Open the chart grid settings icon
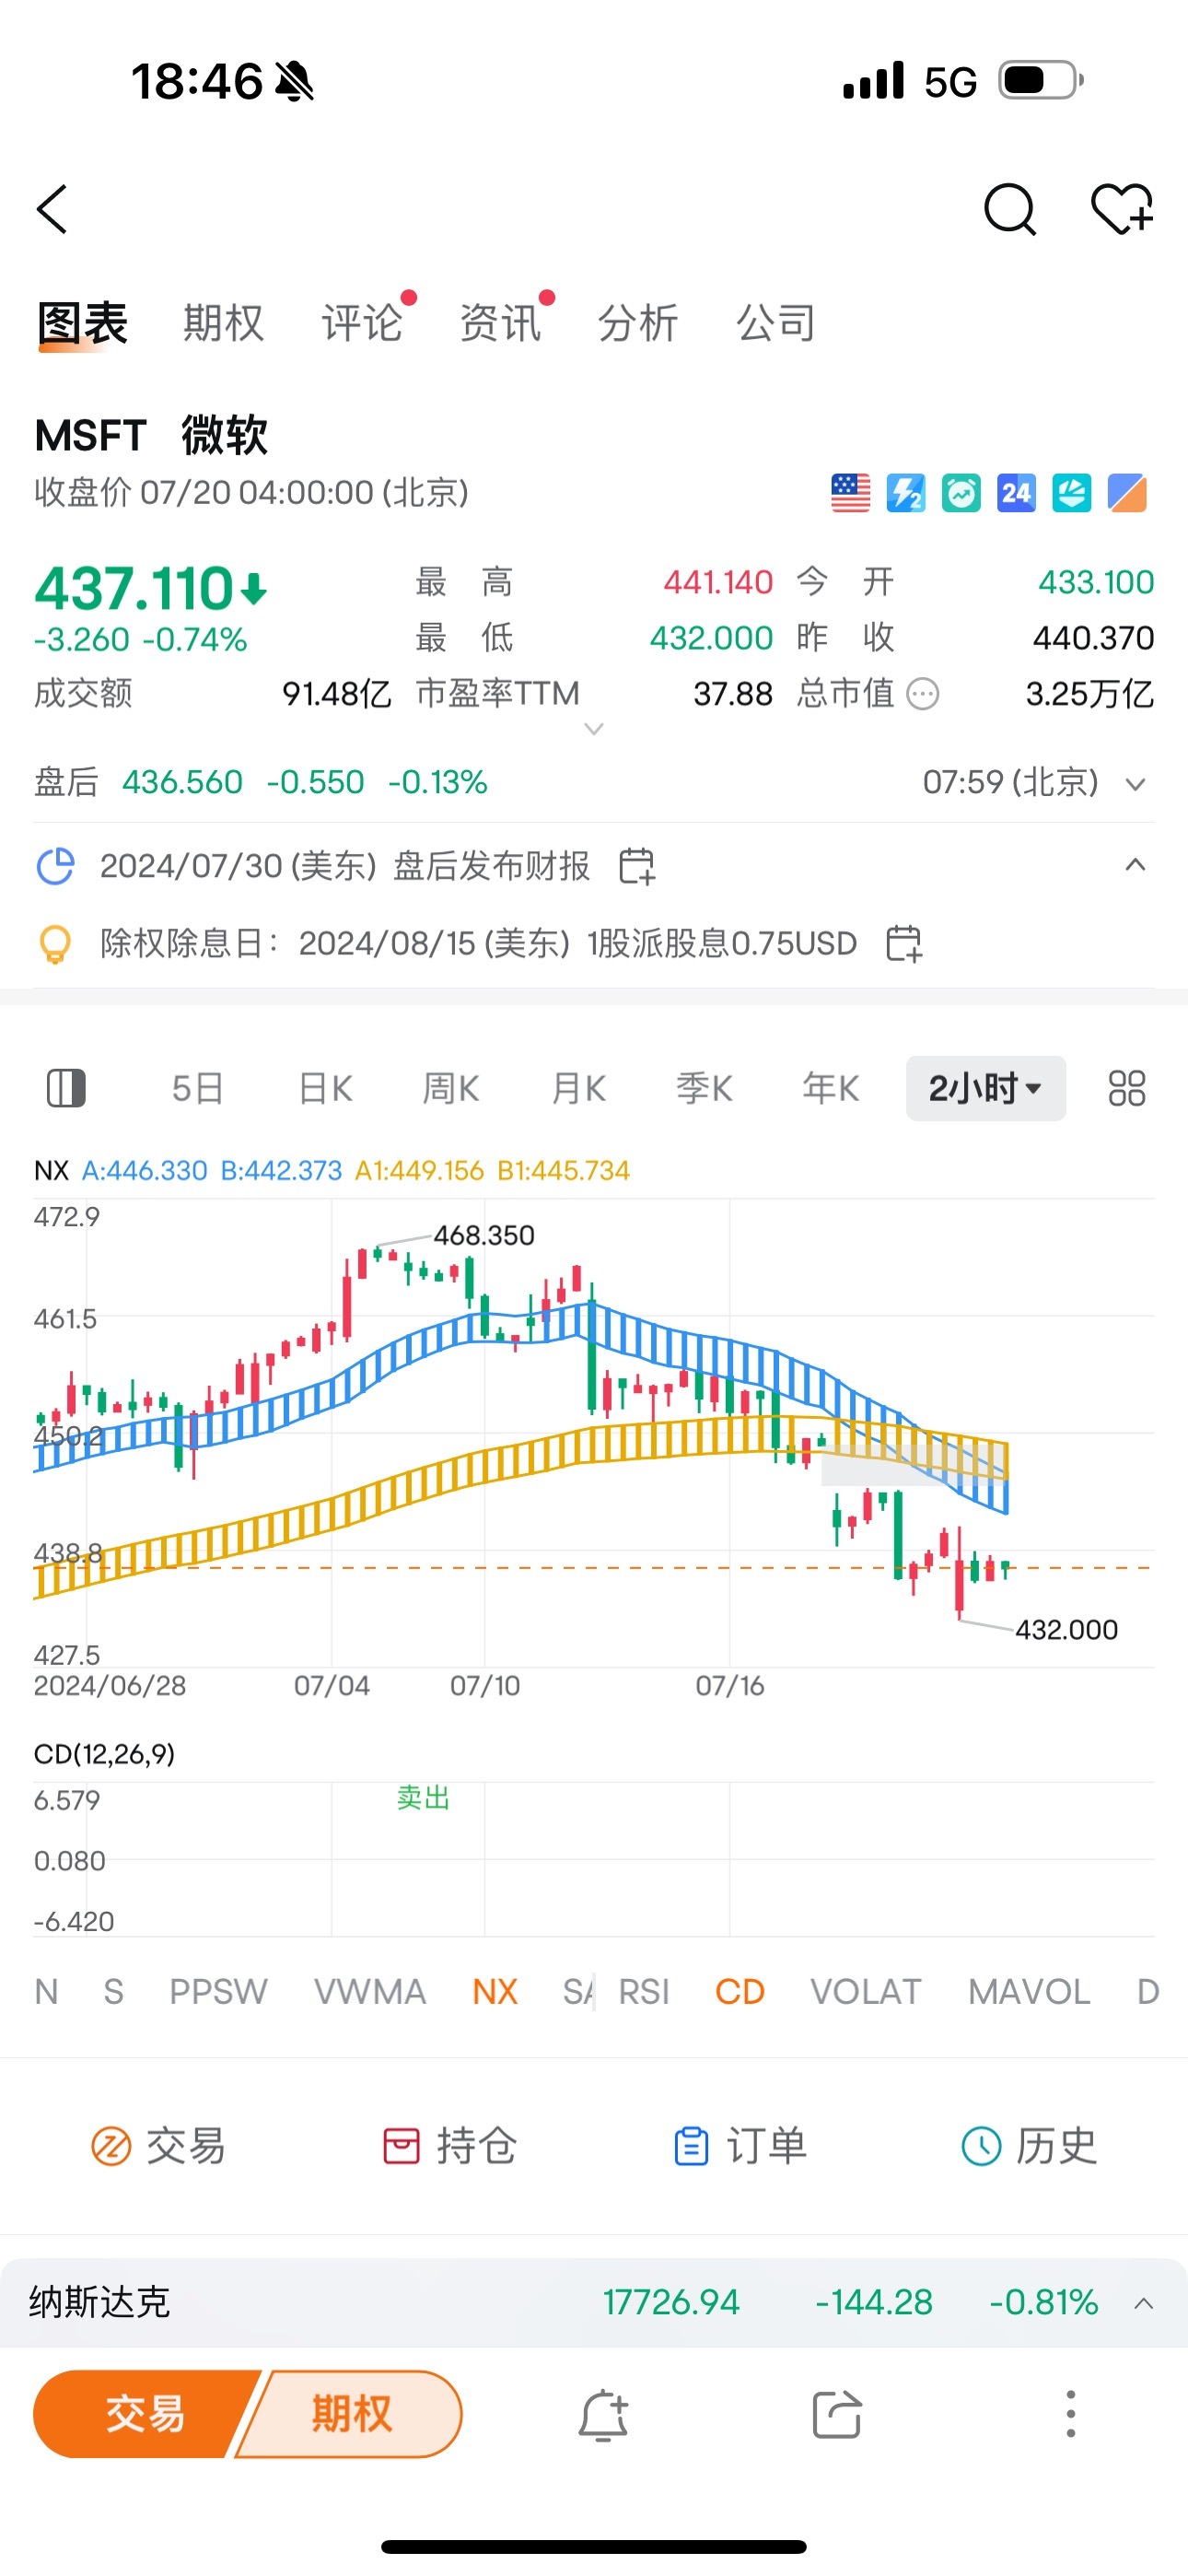Viewport: 1188px width, 2576px height. (1126, 1088)
